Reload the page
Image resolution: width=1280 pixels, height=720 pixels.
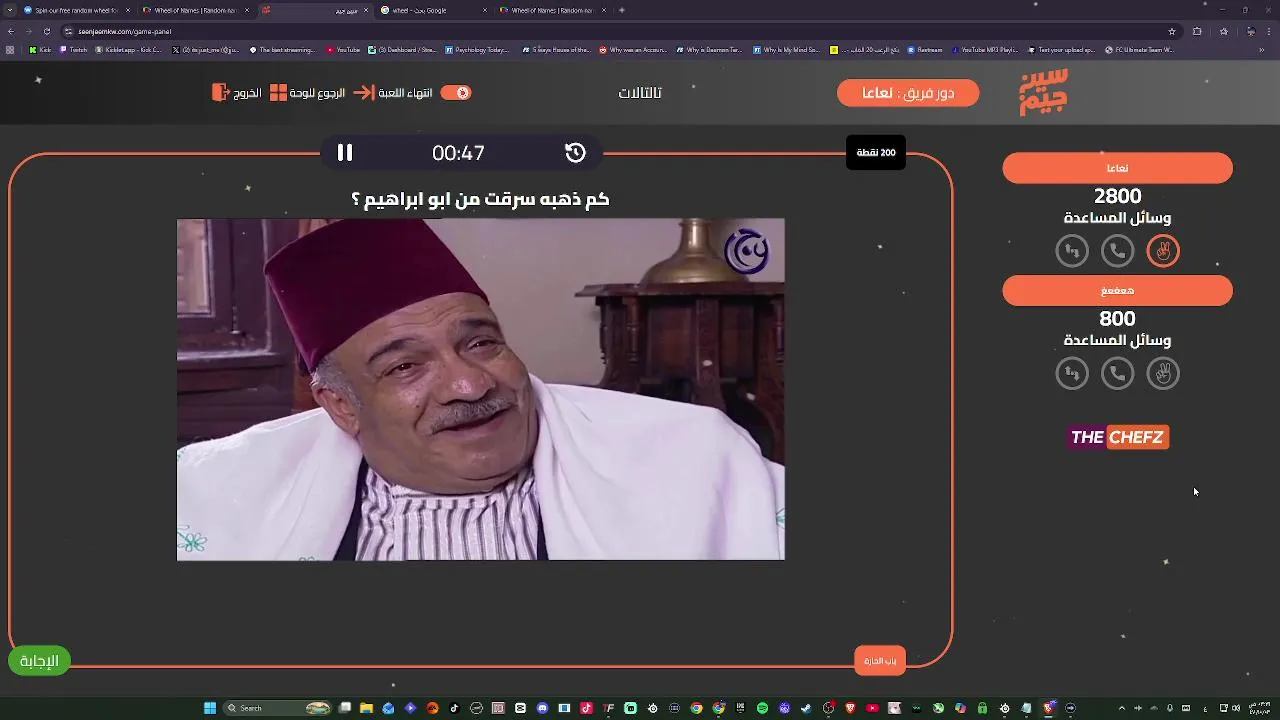coord(46,31)
